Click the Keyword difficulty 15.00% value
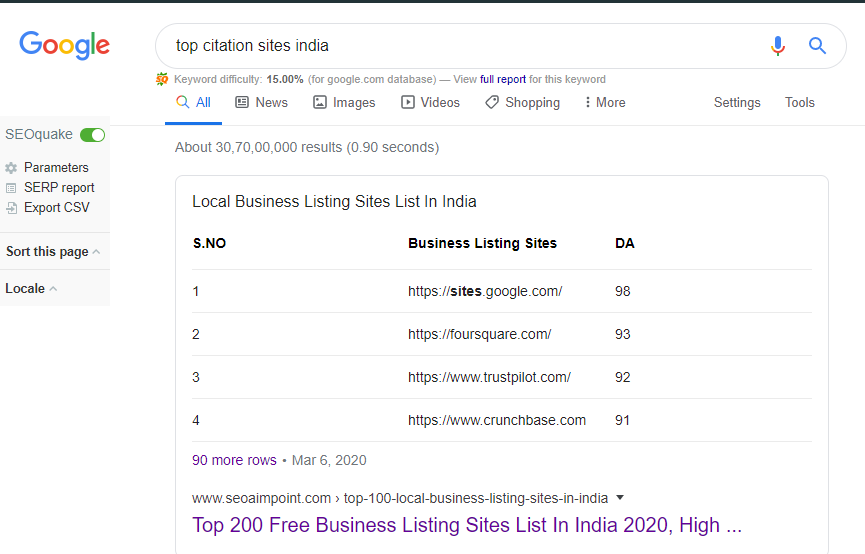This screenshot has height=554, width=865. (285, 79)
